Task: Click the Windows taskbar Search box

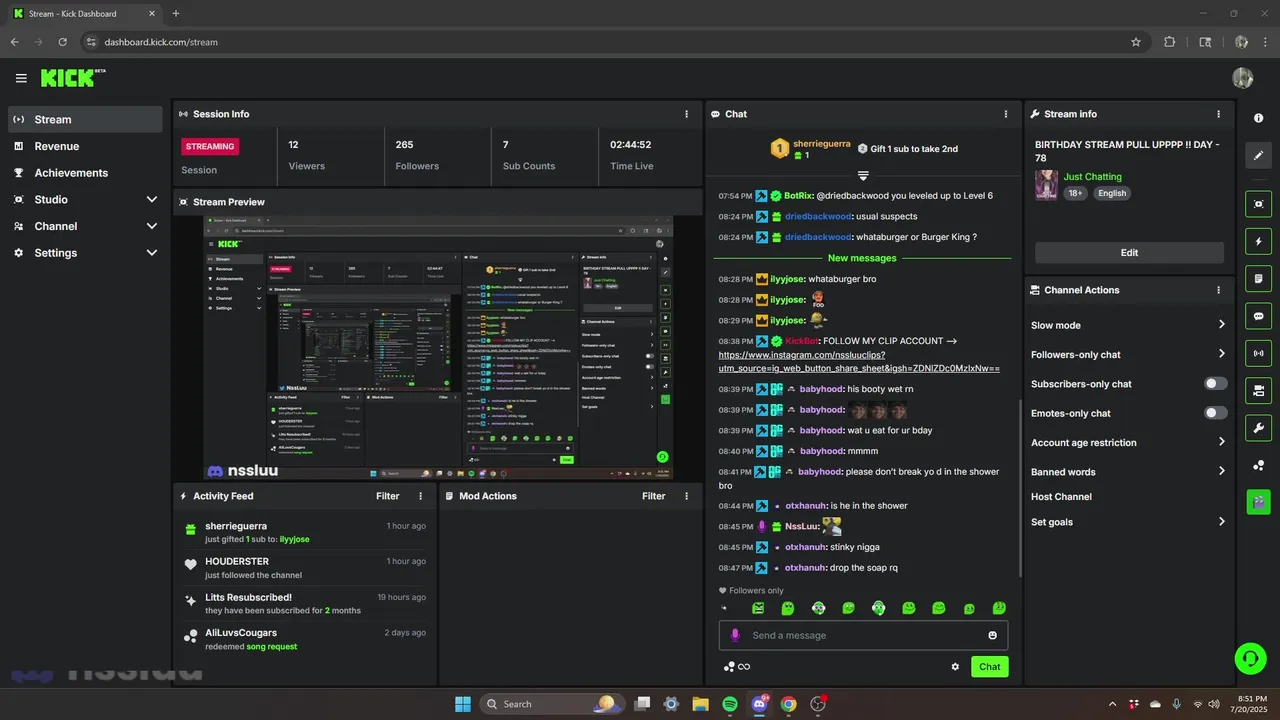Action: pos(552,704)
